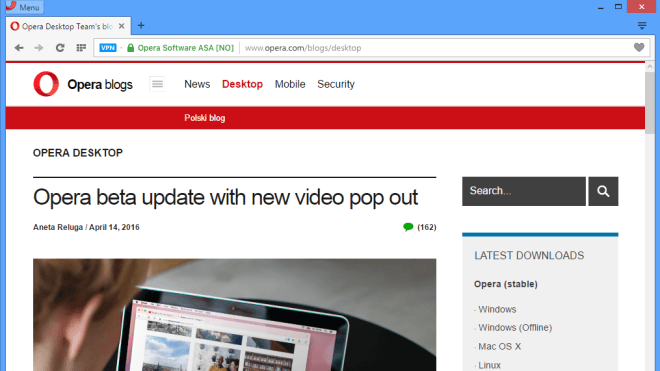
Task: Open the News section
Action: [x=197, y=84]
